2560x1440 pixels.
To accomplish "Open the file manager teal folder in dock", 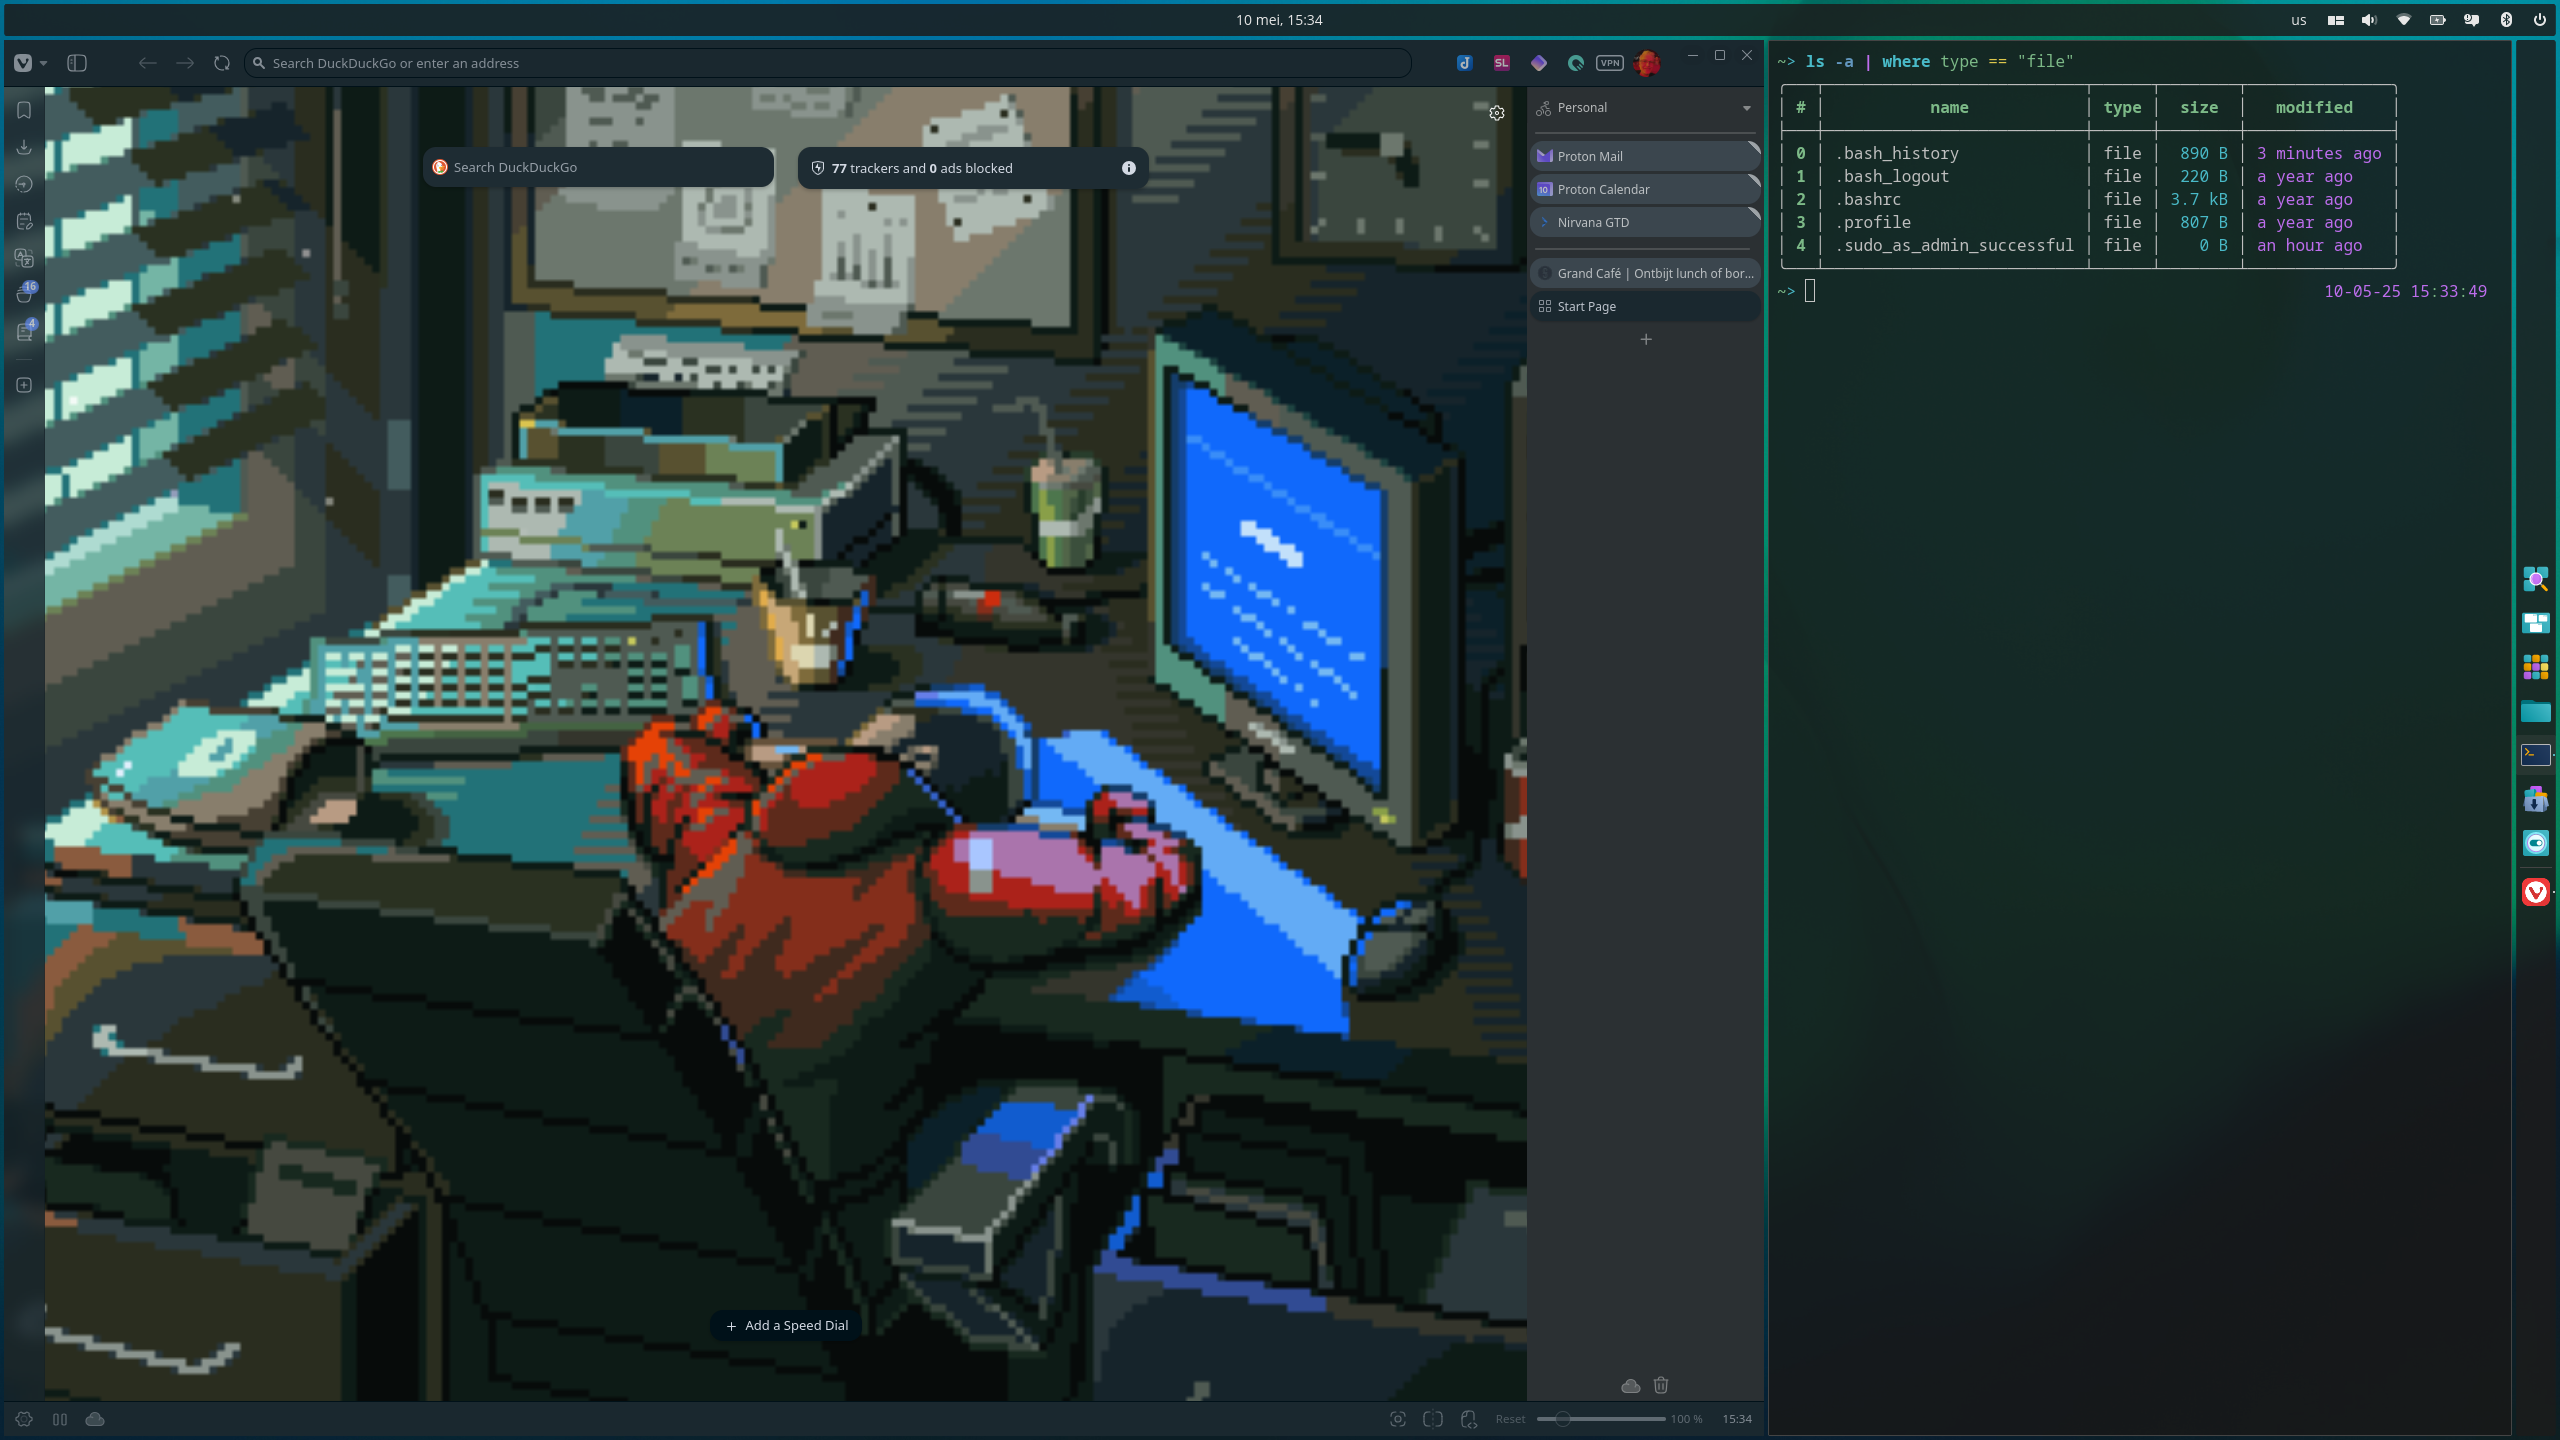I will [x=2535, y=711].
